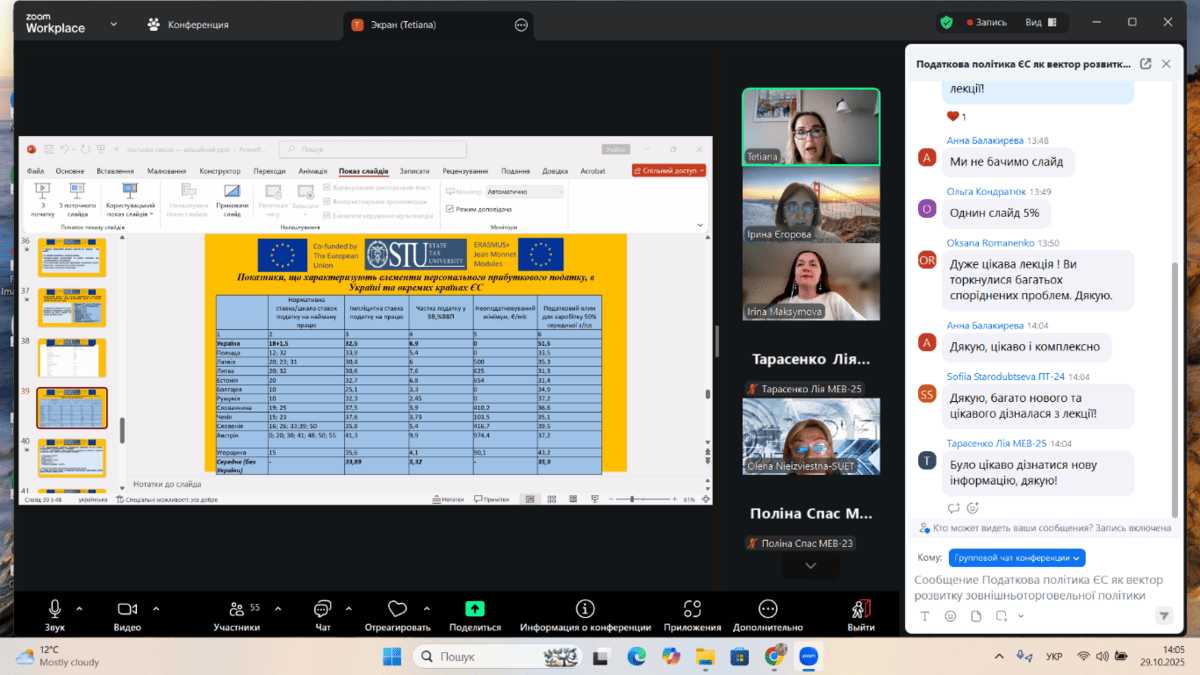
Task: Click the chat message input field
Action: [x=1040, y=587]
